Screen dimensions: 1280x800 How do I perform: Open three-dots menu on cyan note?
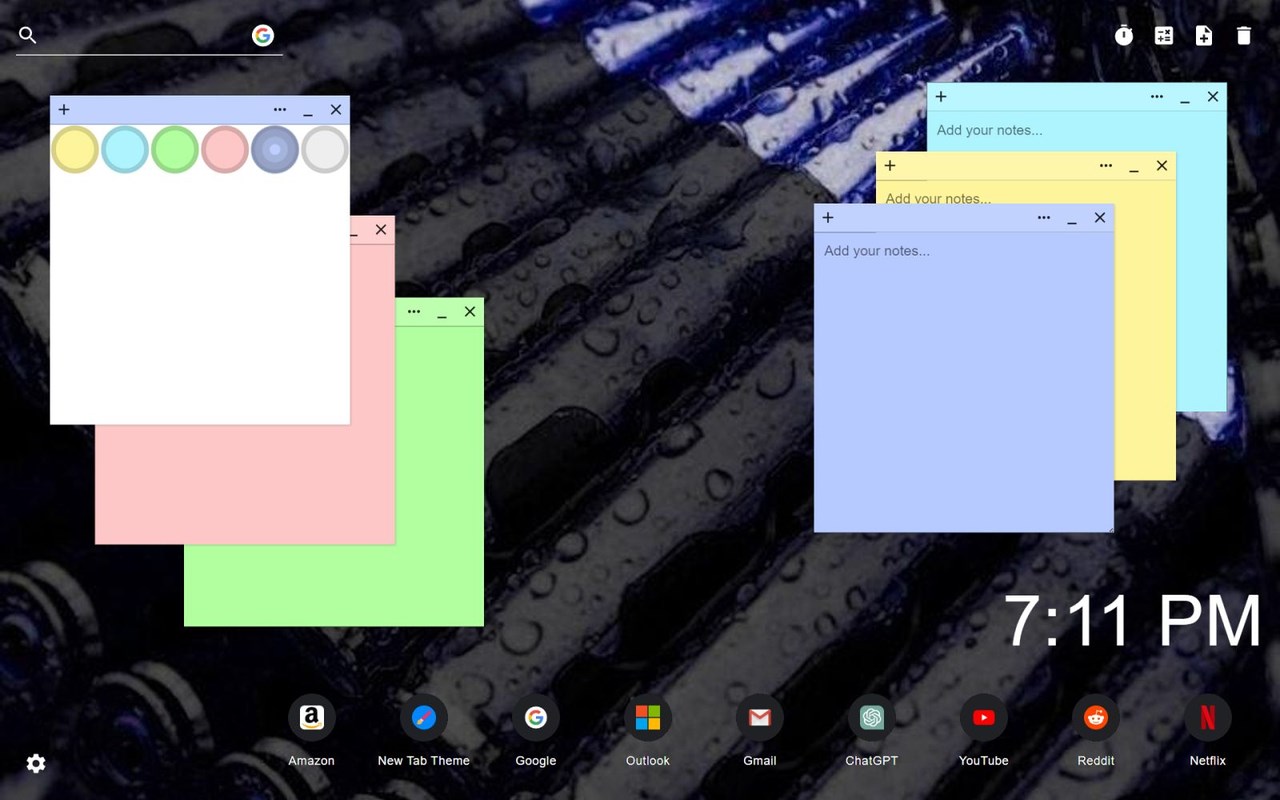pos(1157,97)
